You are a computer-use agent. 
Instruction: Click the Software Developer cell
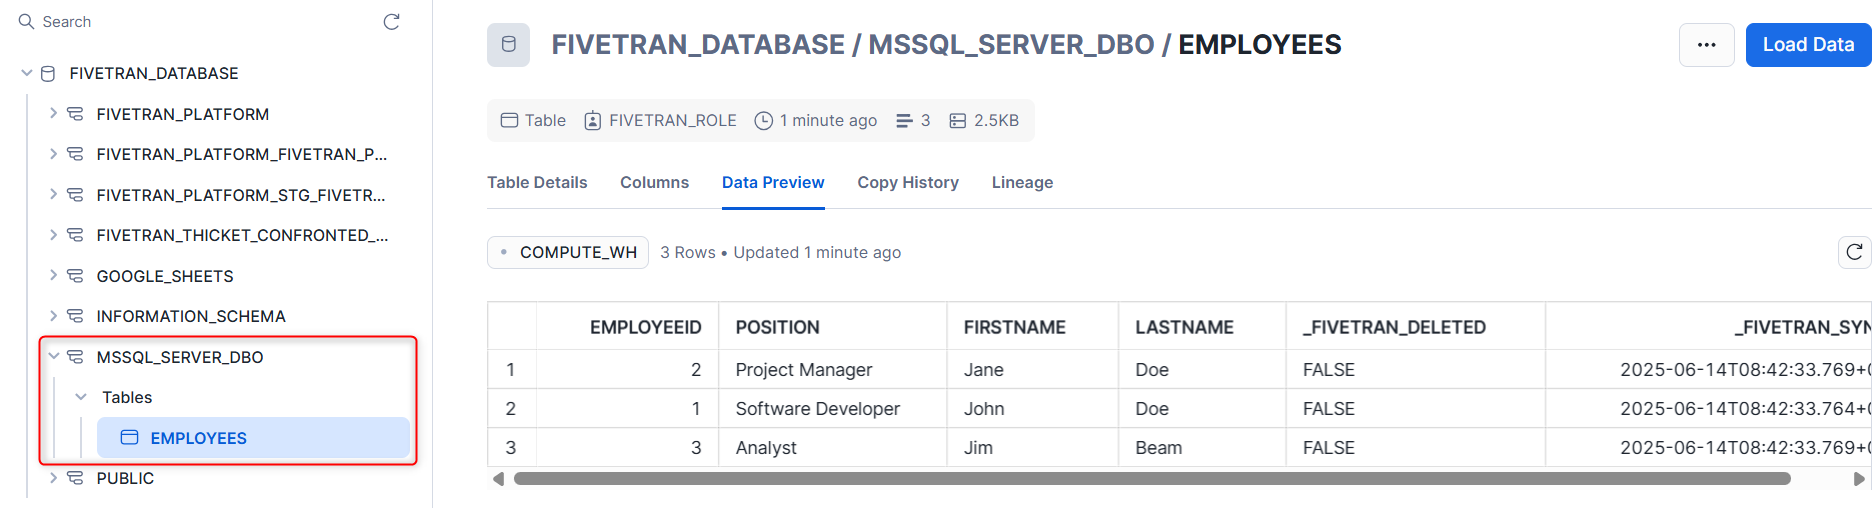[833, 409]
